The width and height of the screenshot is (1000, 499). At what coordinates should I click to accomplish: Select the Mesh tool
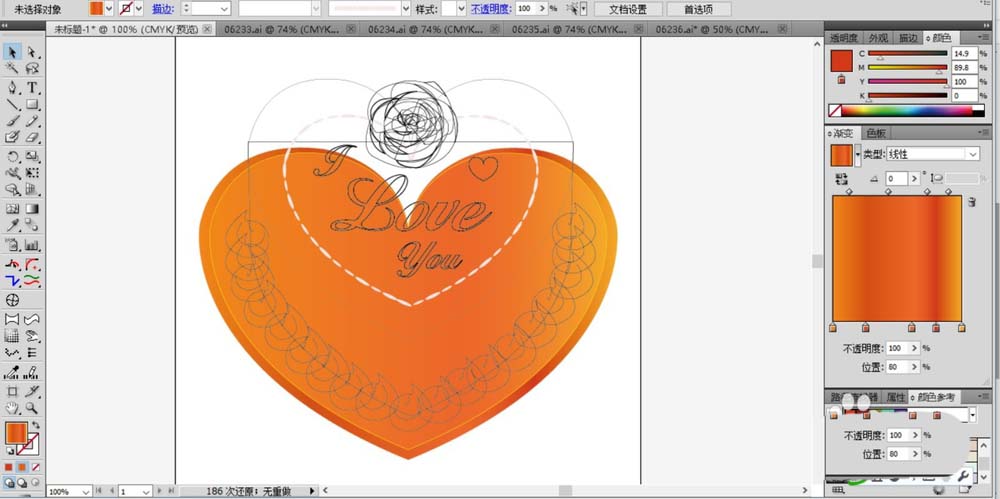tap(12, 209)
